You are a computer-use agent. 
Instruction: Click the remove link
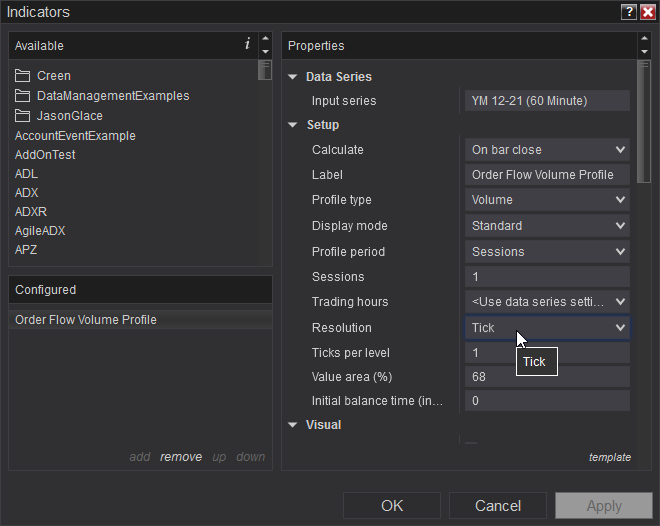181,457
